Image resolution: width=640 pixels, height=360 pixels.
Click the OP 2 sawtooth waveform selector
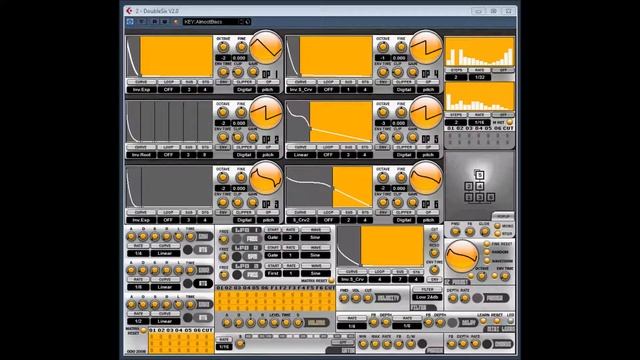(266, 113)
